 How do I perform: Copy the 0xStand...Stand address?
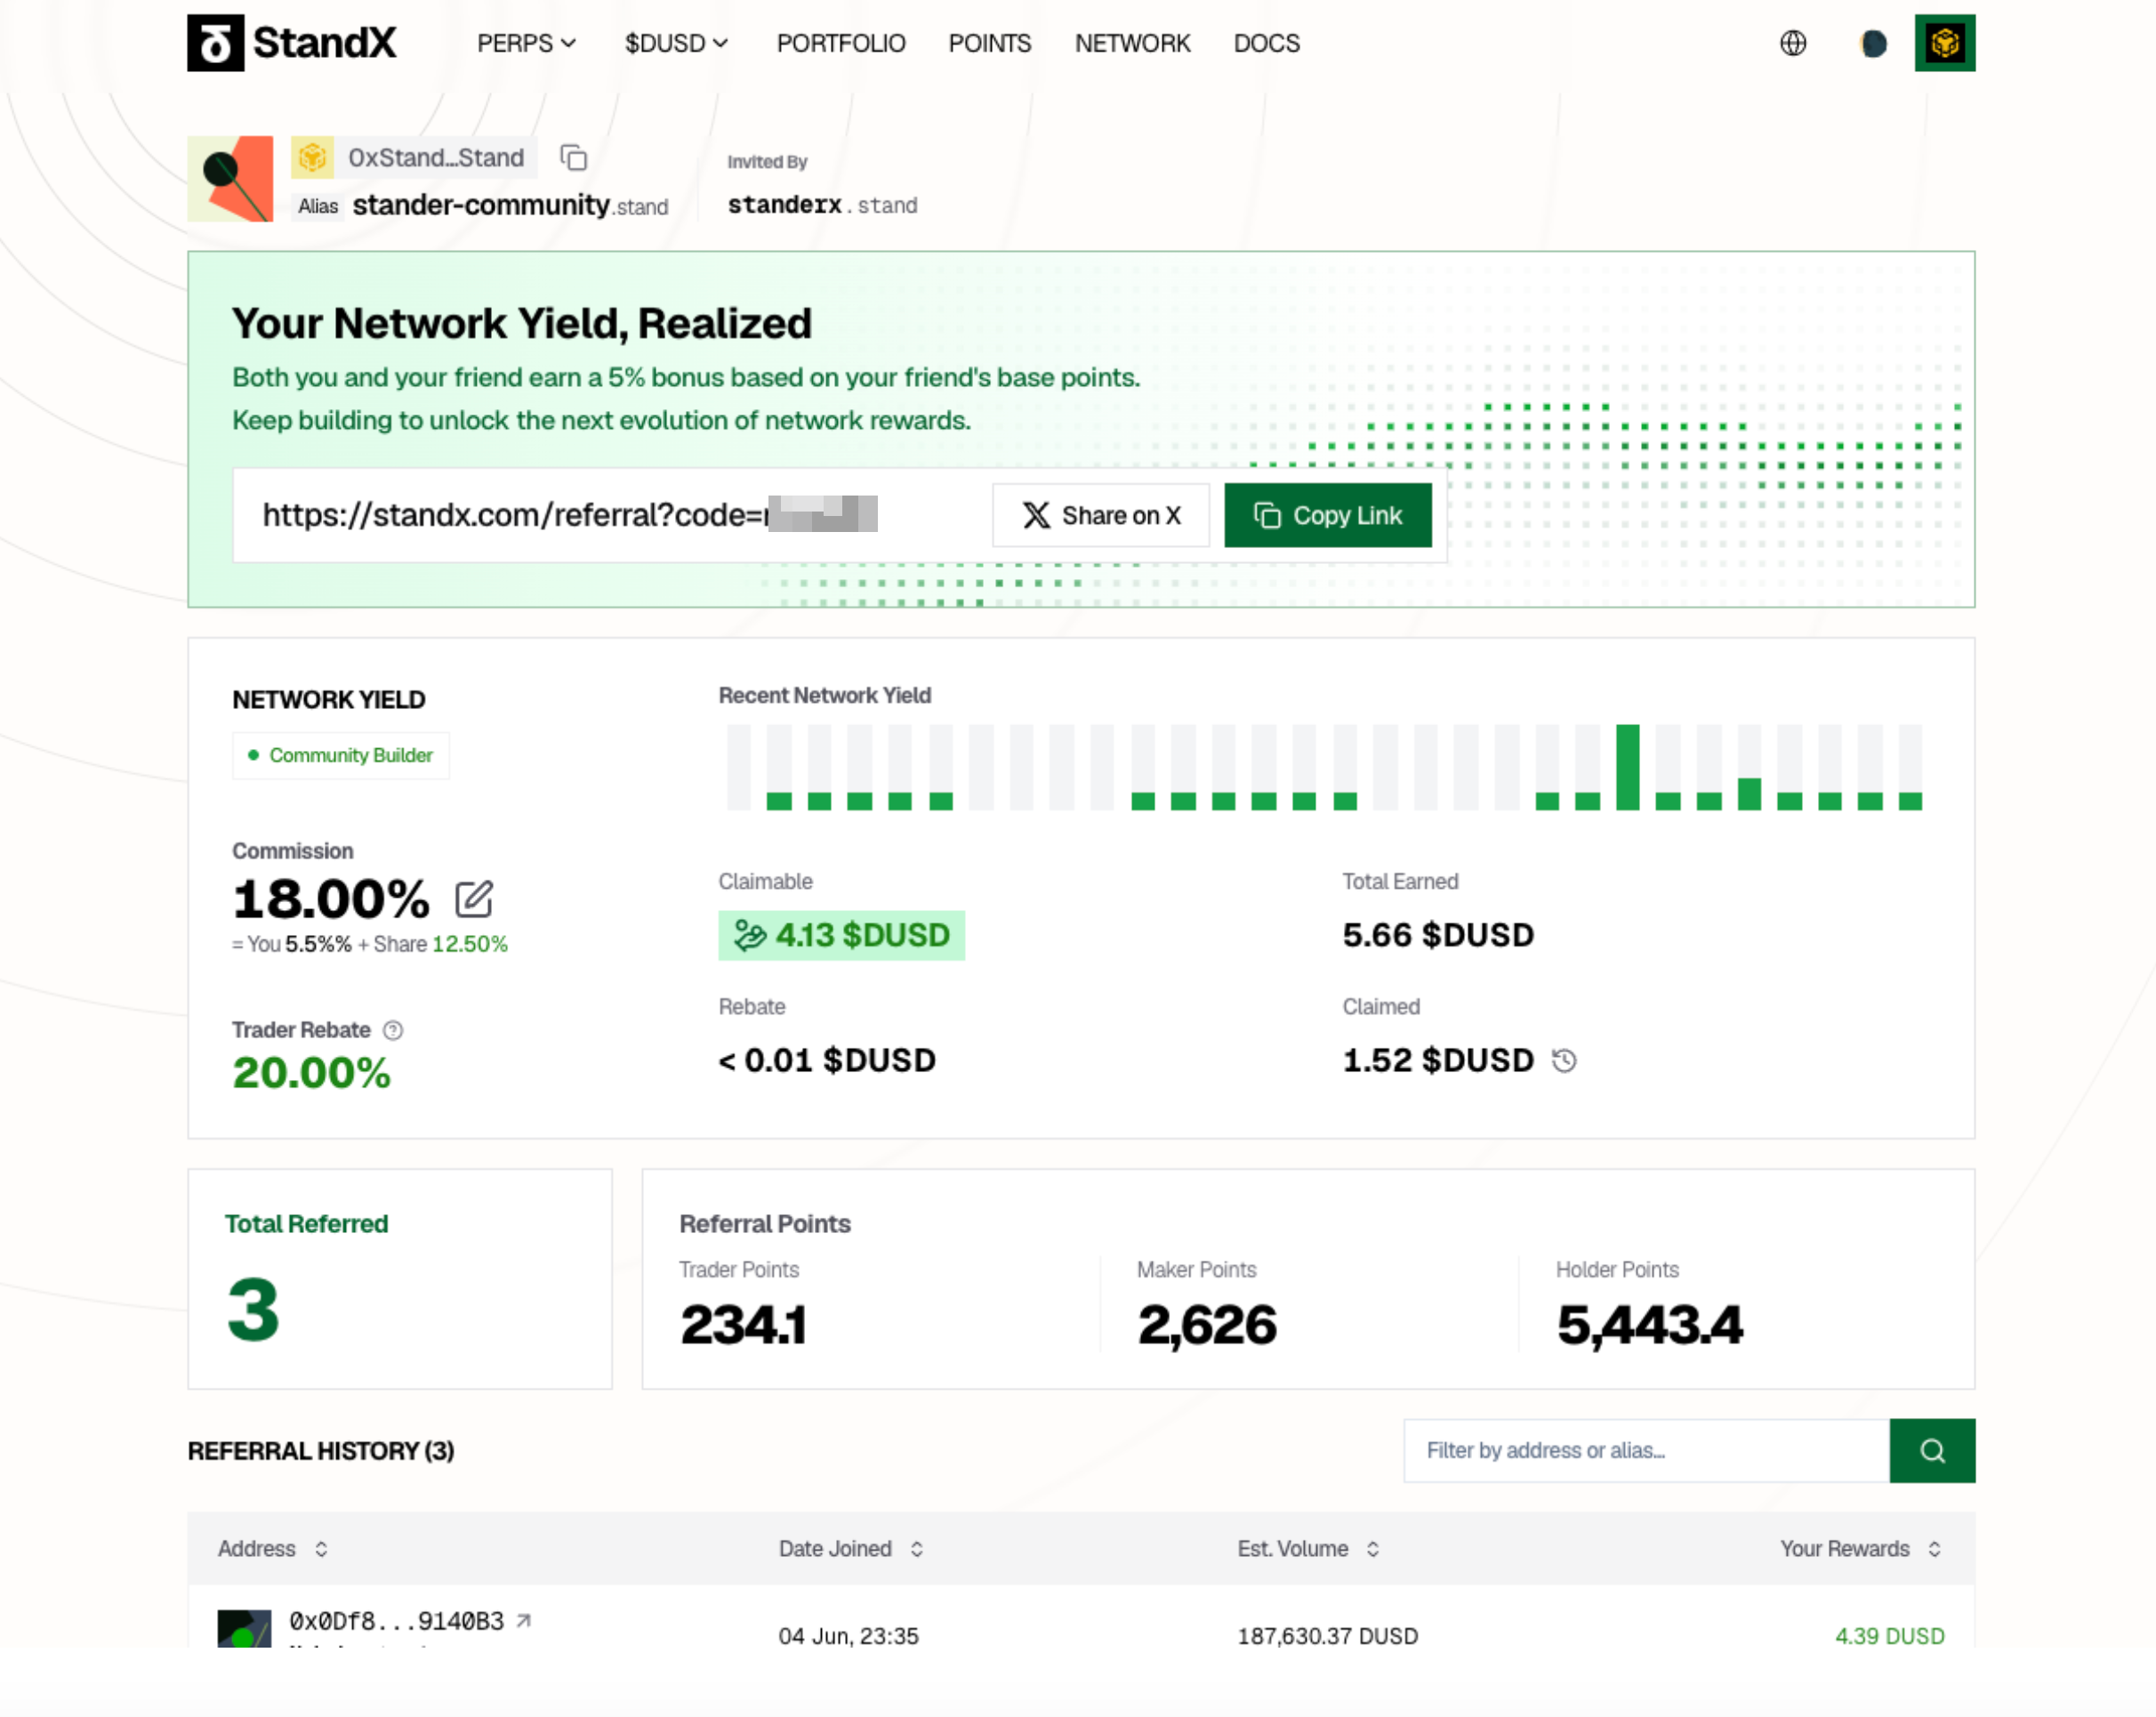[573, 158]
